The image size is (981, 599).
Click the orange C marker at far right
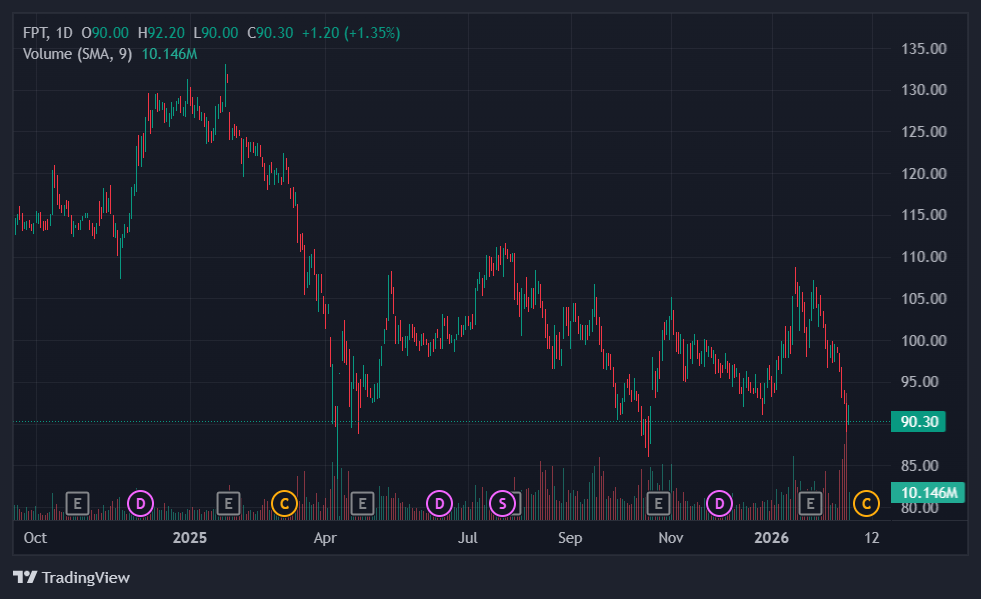pos(867,502)
